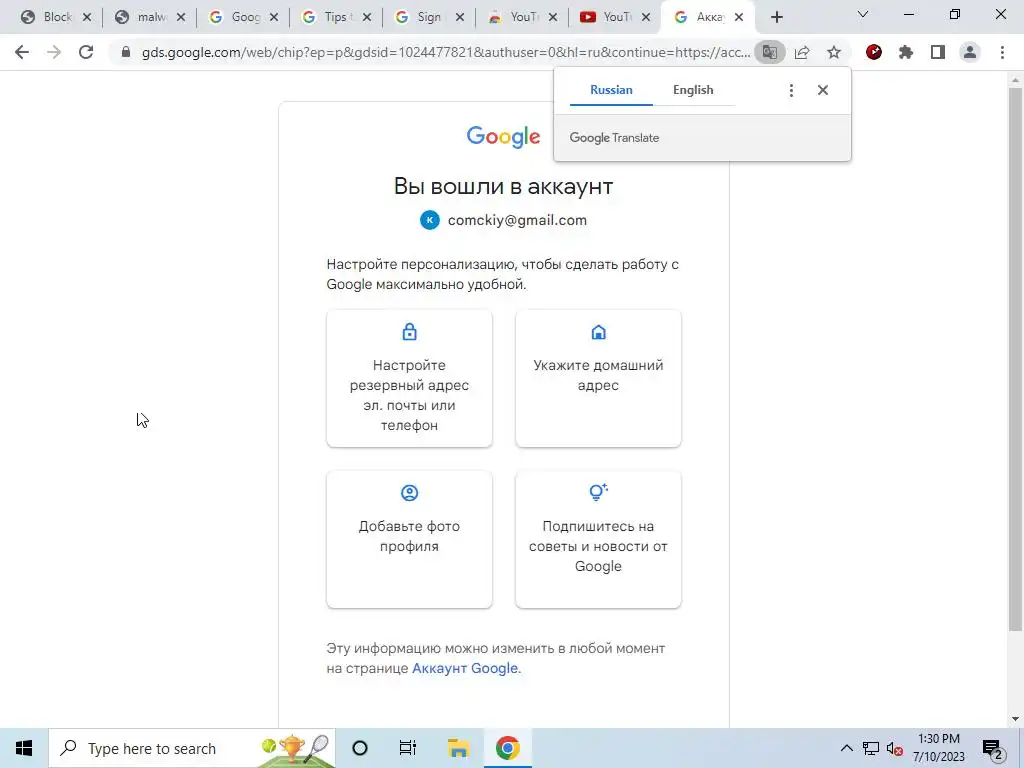1024x768 pixels.
Task: Close the active Аккаунт tab
Action: (x=739, y=18)
